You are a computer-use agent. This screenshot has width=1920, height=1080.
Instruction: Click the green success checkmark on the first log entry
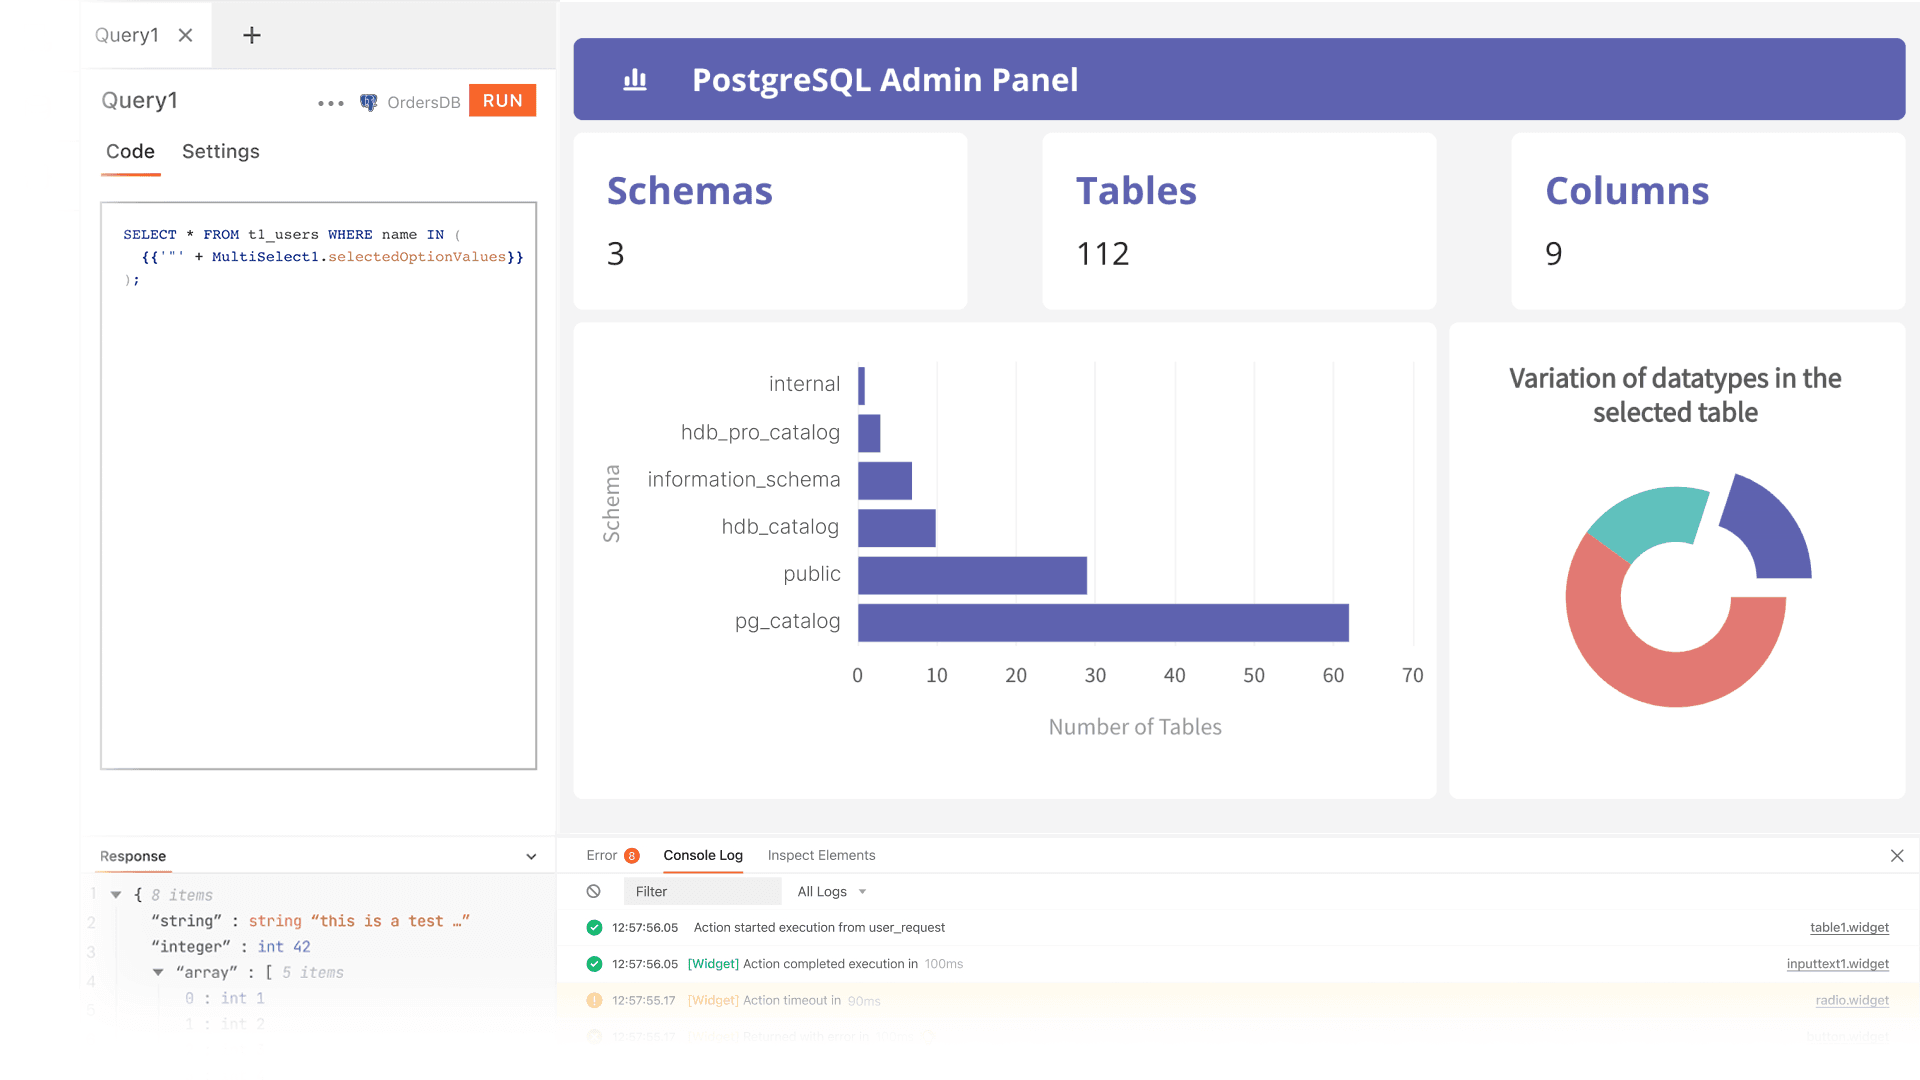594,927
